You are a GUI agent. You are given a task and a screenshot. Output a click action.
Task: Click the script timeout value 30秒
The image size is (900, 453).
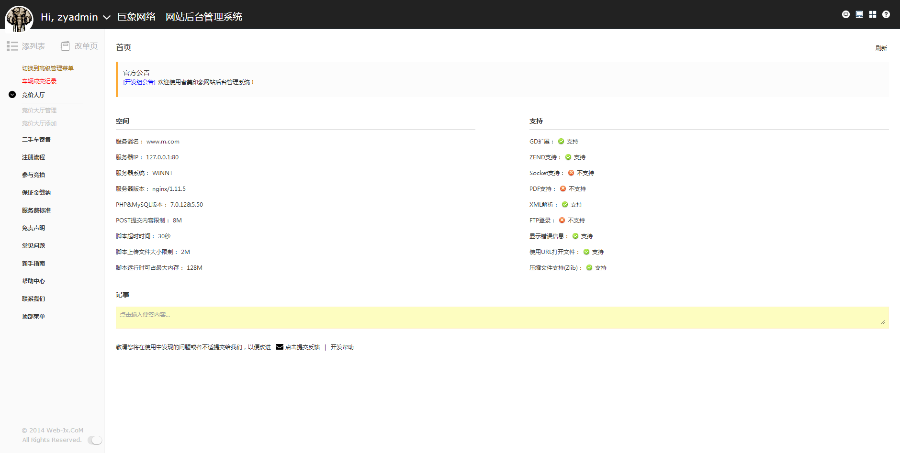click(164, 236)
